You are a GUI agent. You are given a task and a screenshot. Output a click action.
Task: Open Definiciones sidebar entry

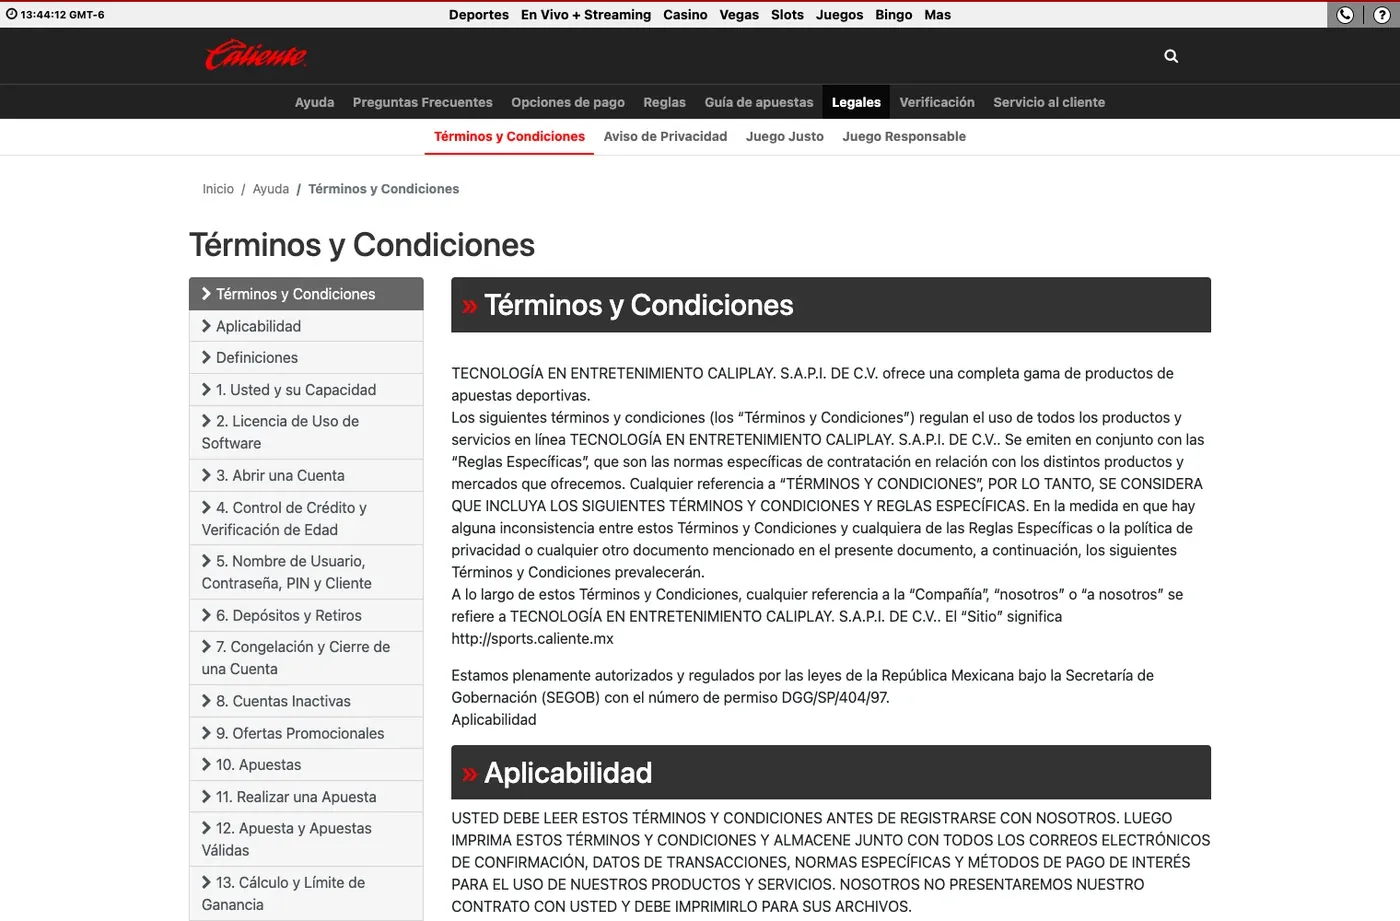click(x=306, y=358)
